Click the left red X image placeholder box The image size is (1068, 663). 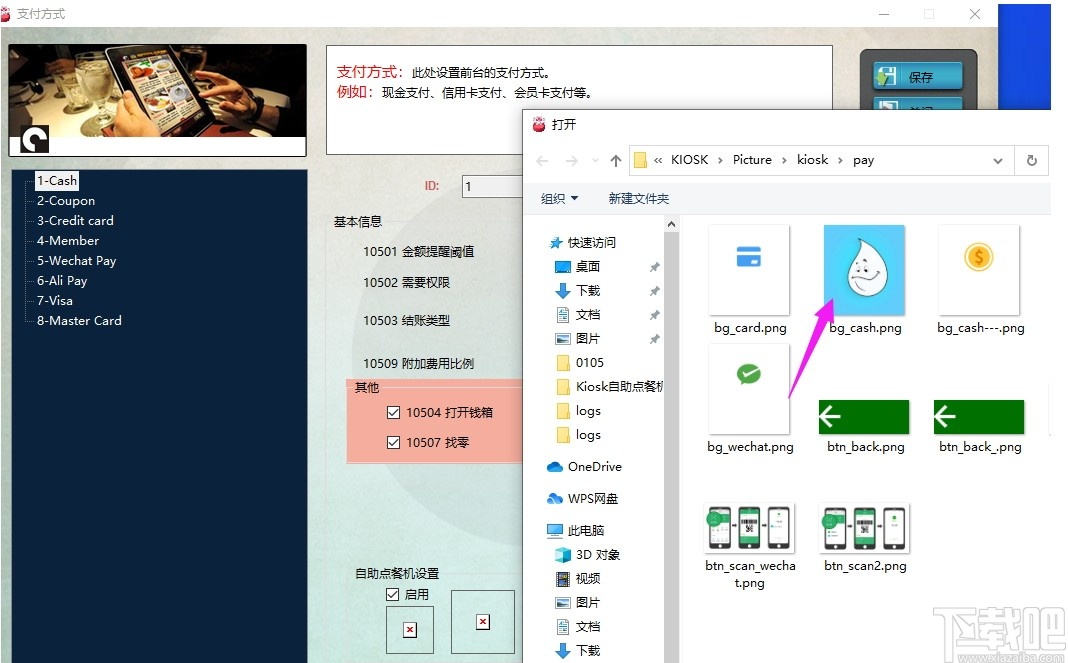pos(410,629)
